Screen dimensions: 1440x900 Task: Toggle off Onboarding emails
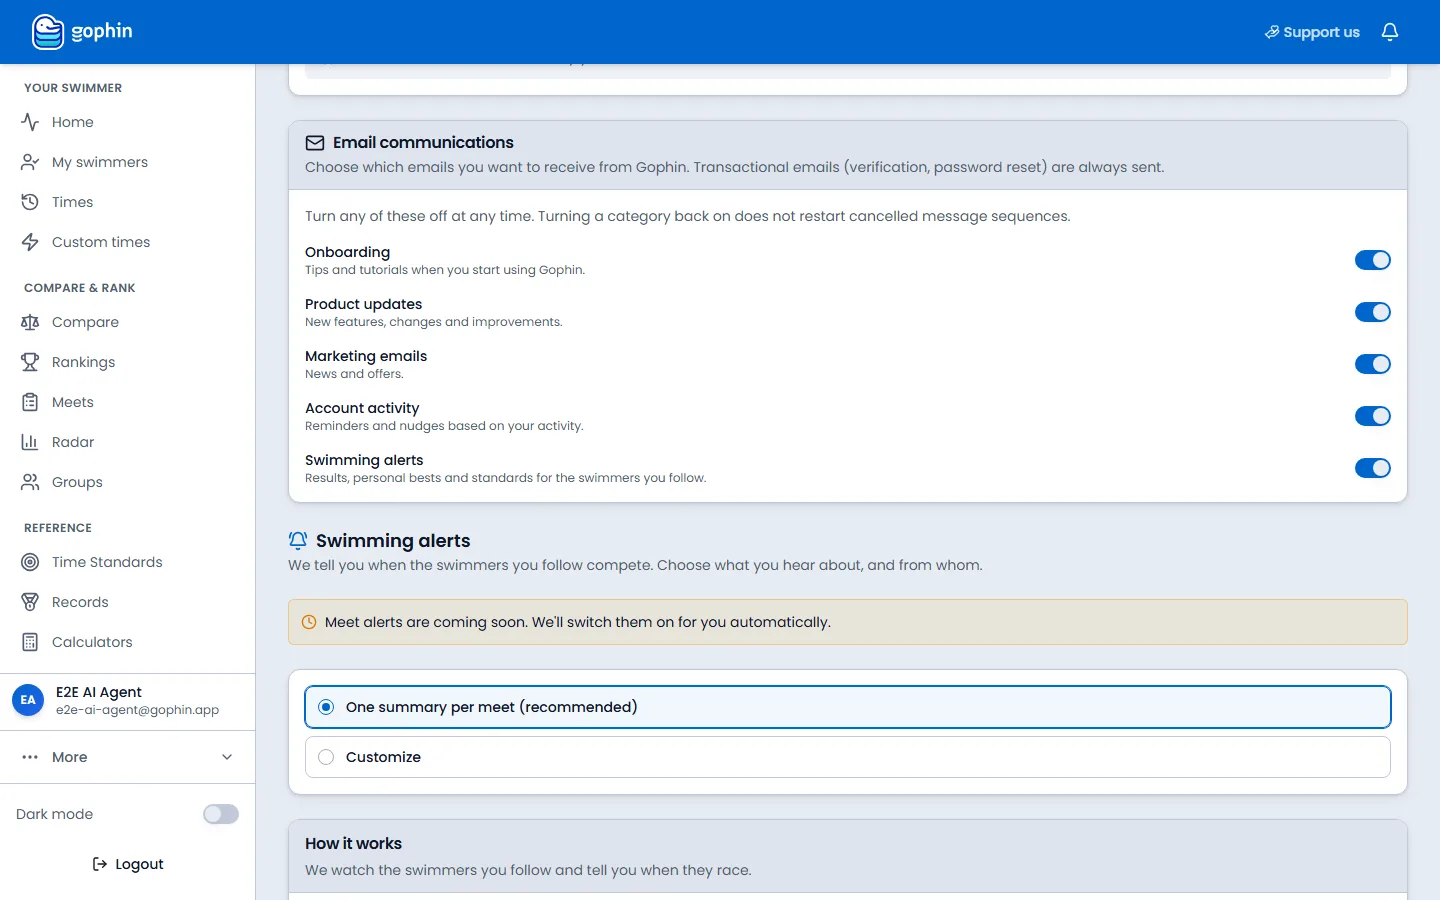click(x=1372, y=260)
